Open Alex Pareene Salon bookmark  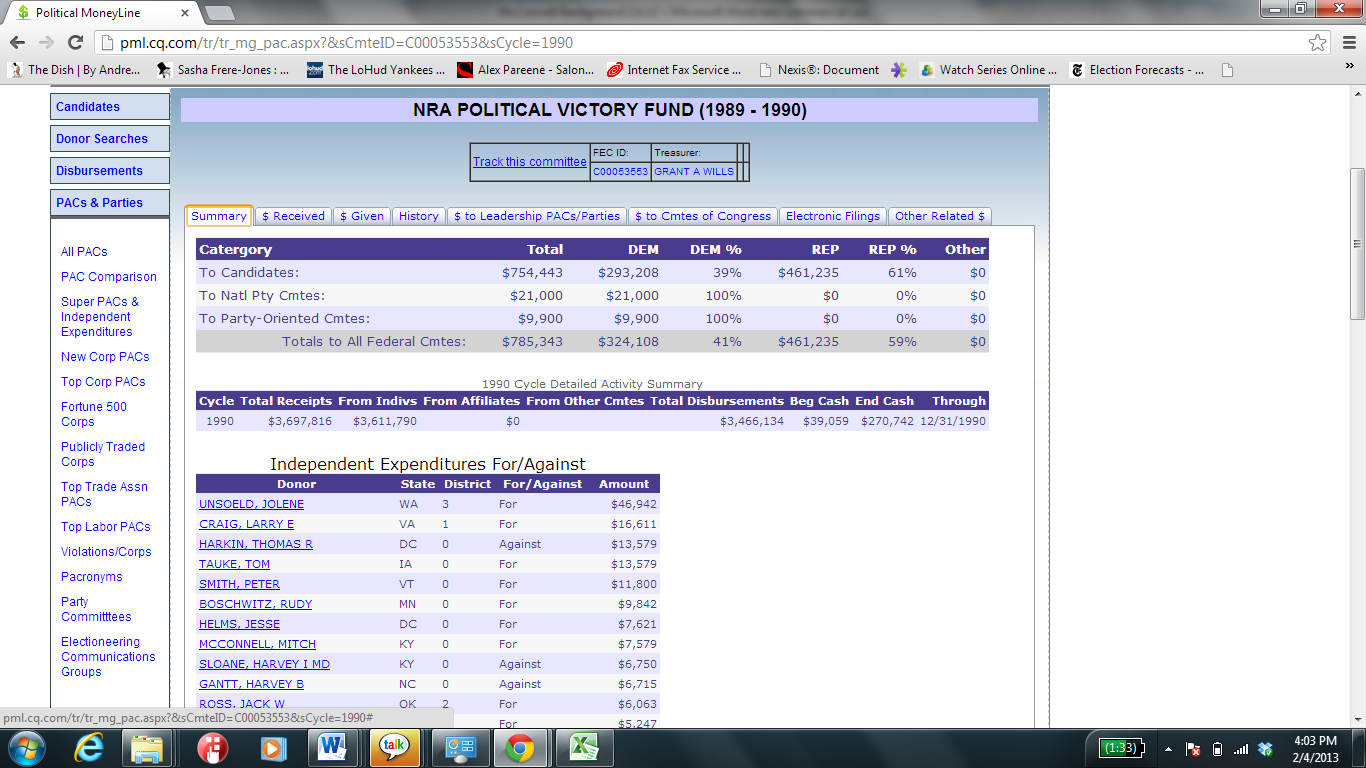tap(525, 70)
